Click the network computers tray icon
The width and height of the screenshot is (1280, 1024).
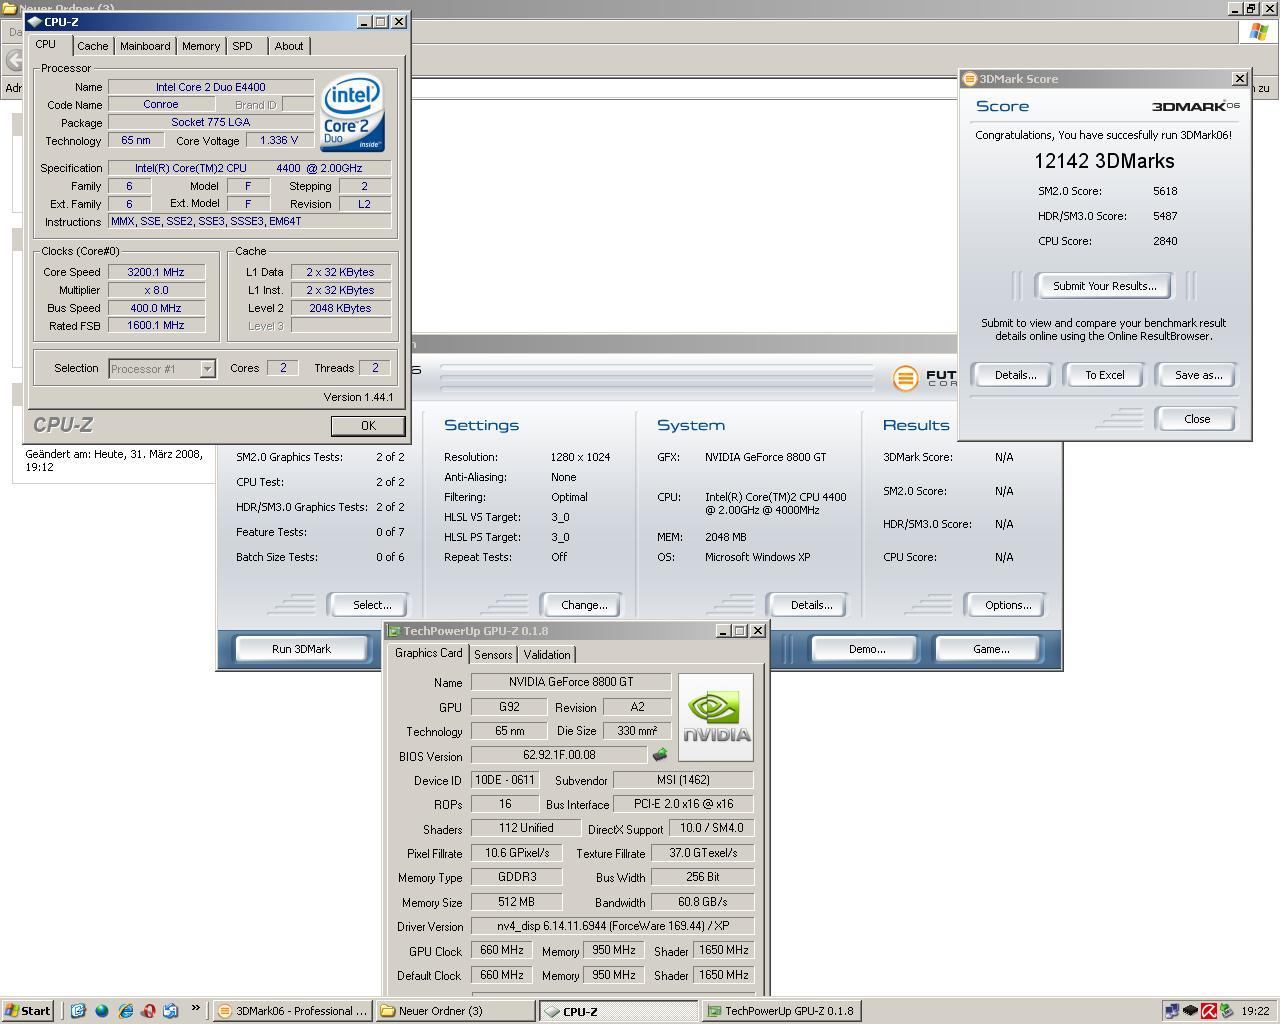click(x=1171, y=1011)
